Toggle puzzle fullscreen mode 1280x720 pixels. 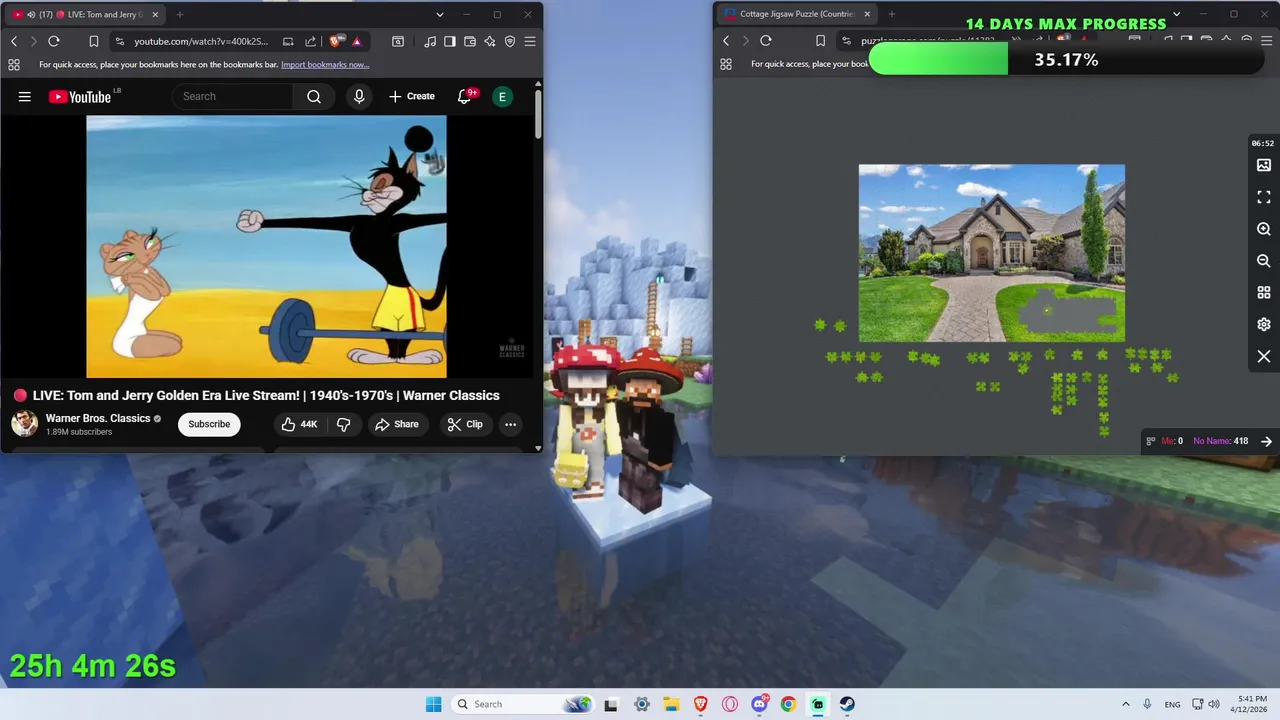point(1264,197)
